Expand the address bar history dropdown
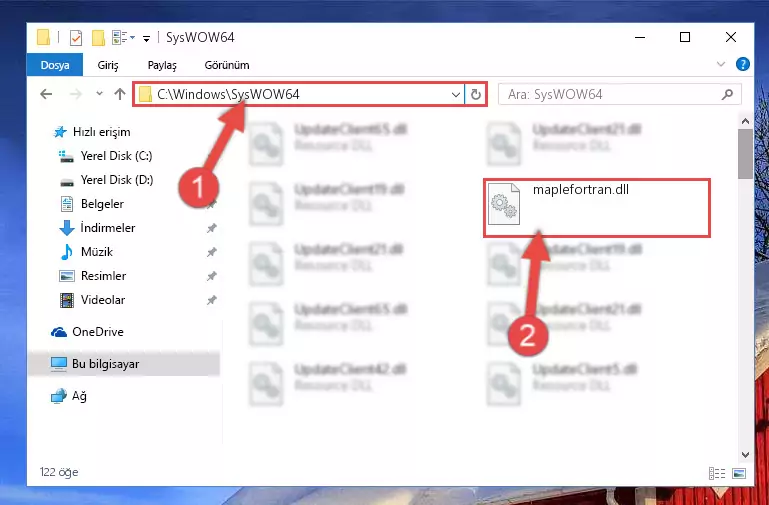769x505 pixels. (456, 95)
